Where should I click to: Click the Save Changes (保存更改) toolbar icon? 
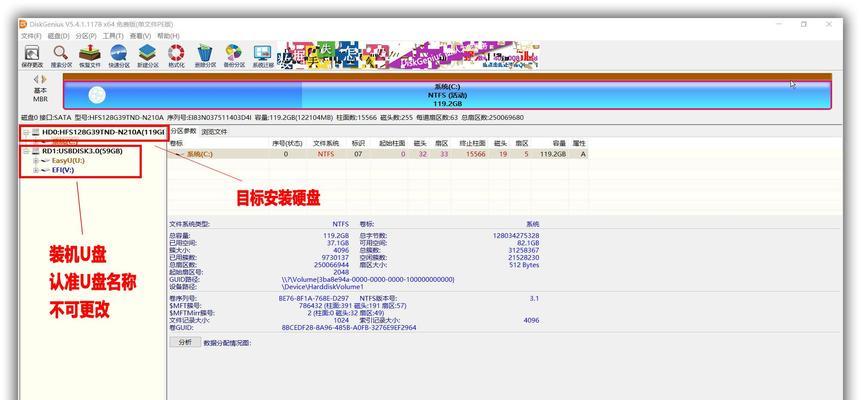pos(32,56)
